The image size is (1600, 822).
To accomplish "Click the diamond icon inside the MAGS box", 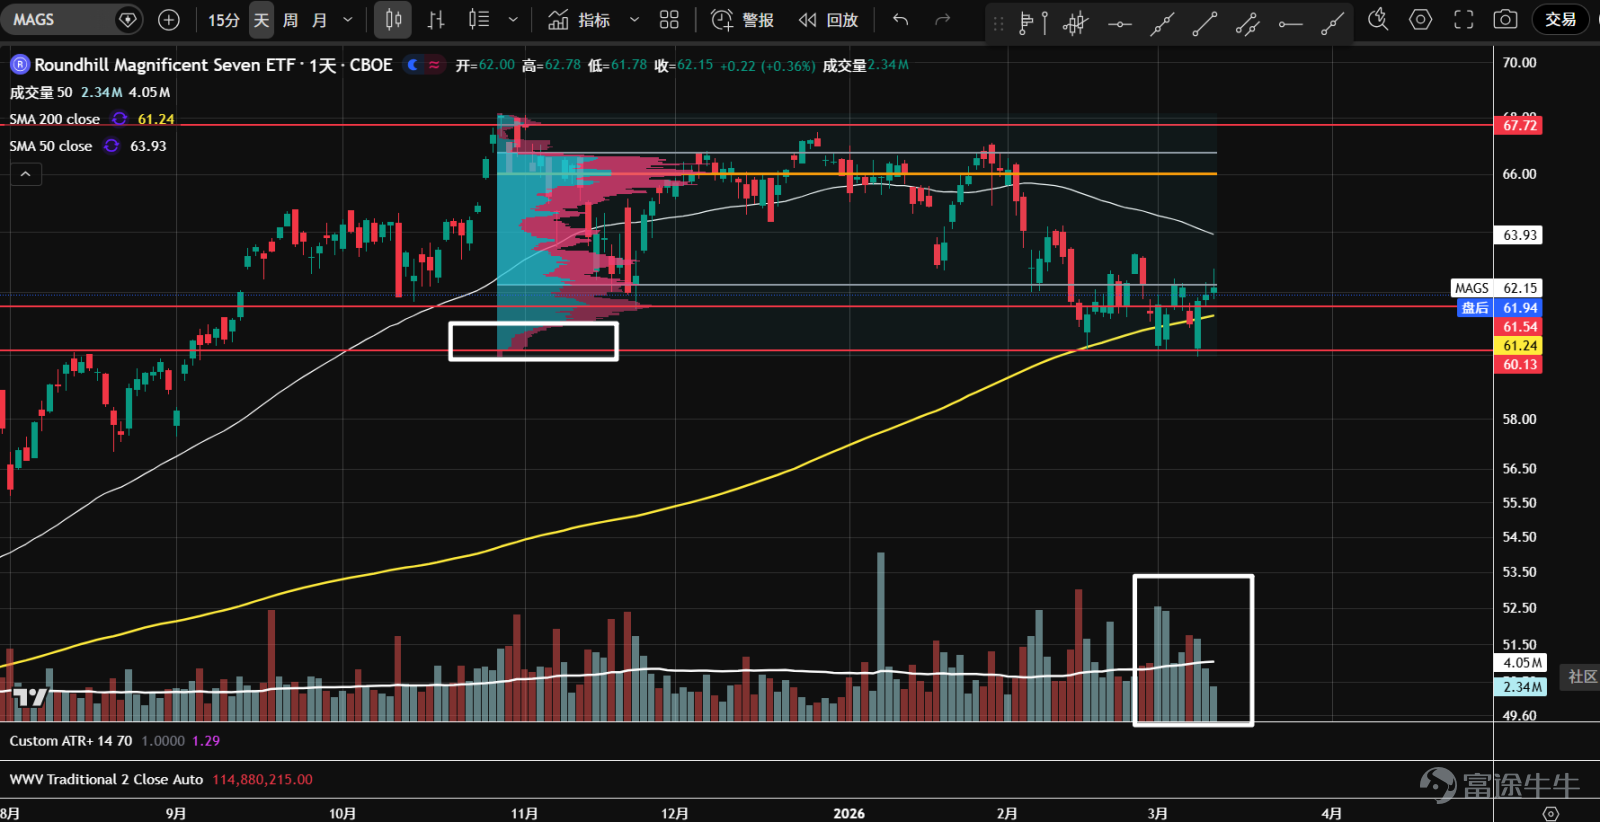I will pyautogui.click(x=128, y=19).
